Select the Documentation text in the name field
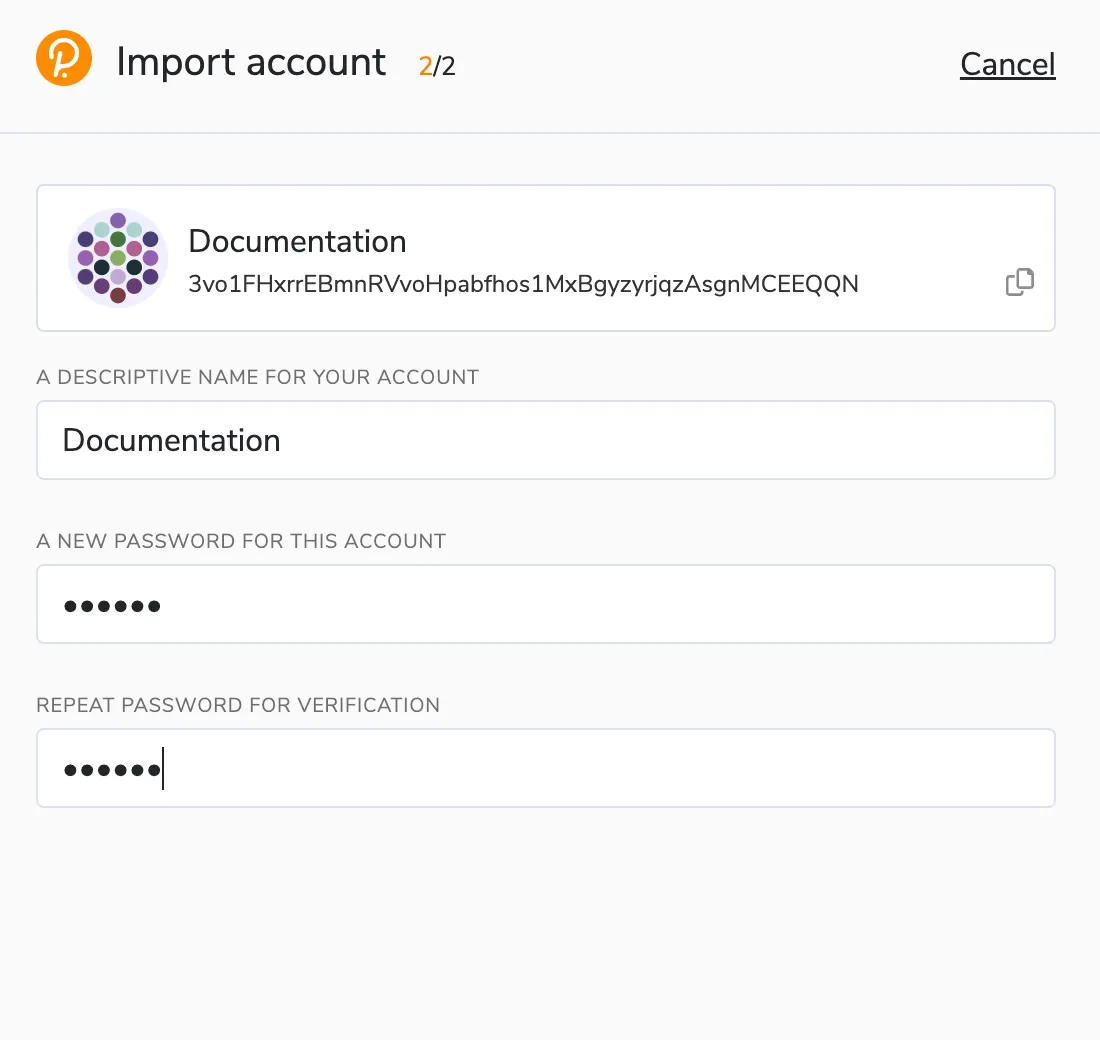 170,440
